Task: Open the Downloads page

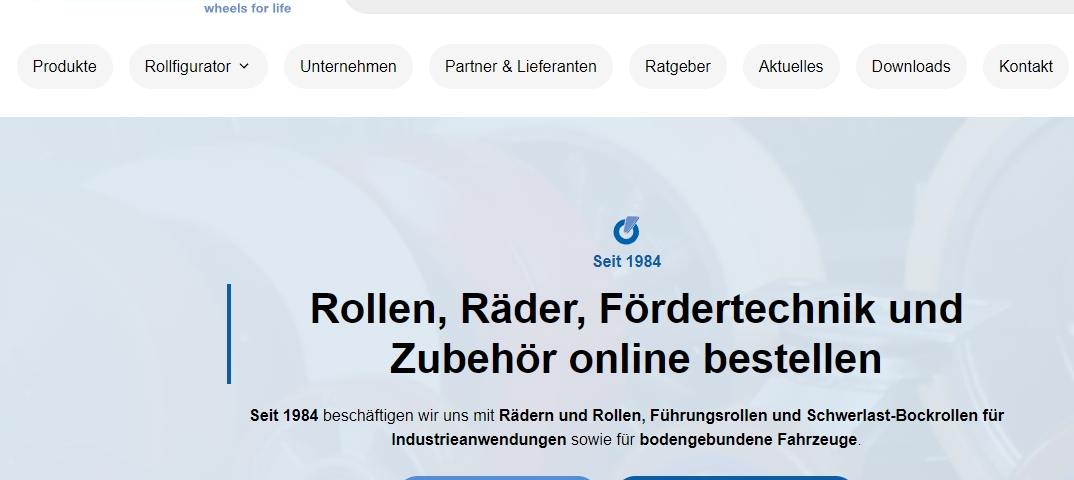Action: pyautogui.click(x=910, y=67)
